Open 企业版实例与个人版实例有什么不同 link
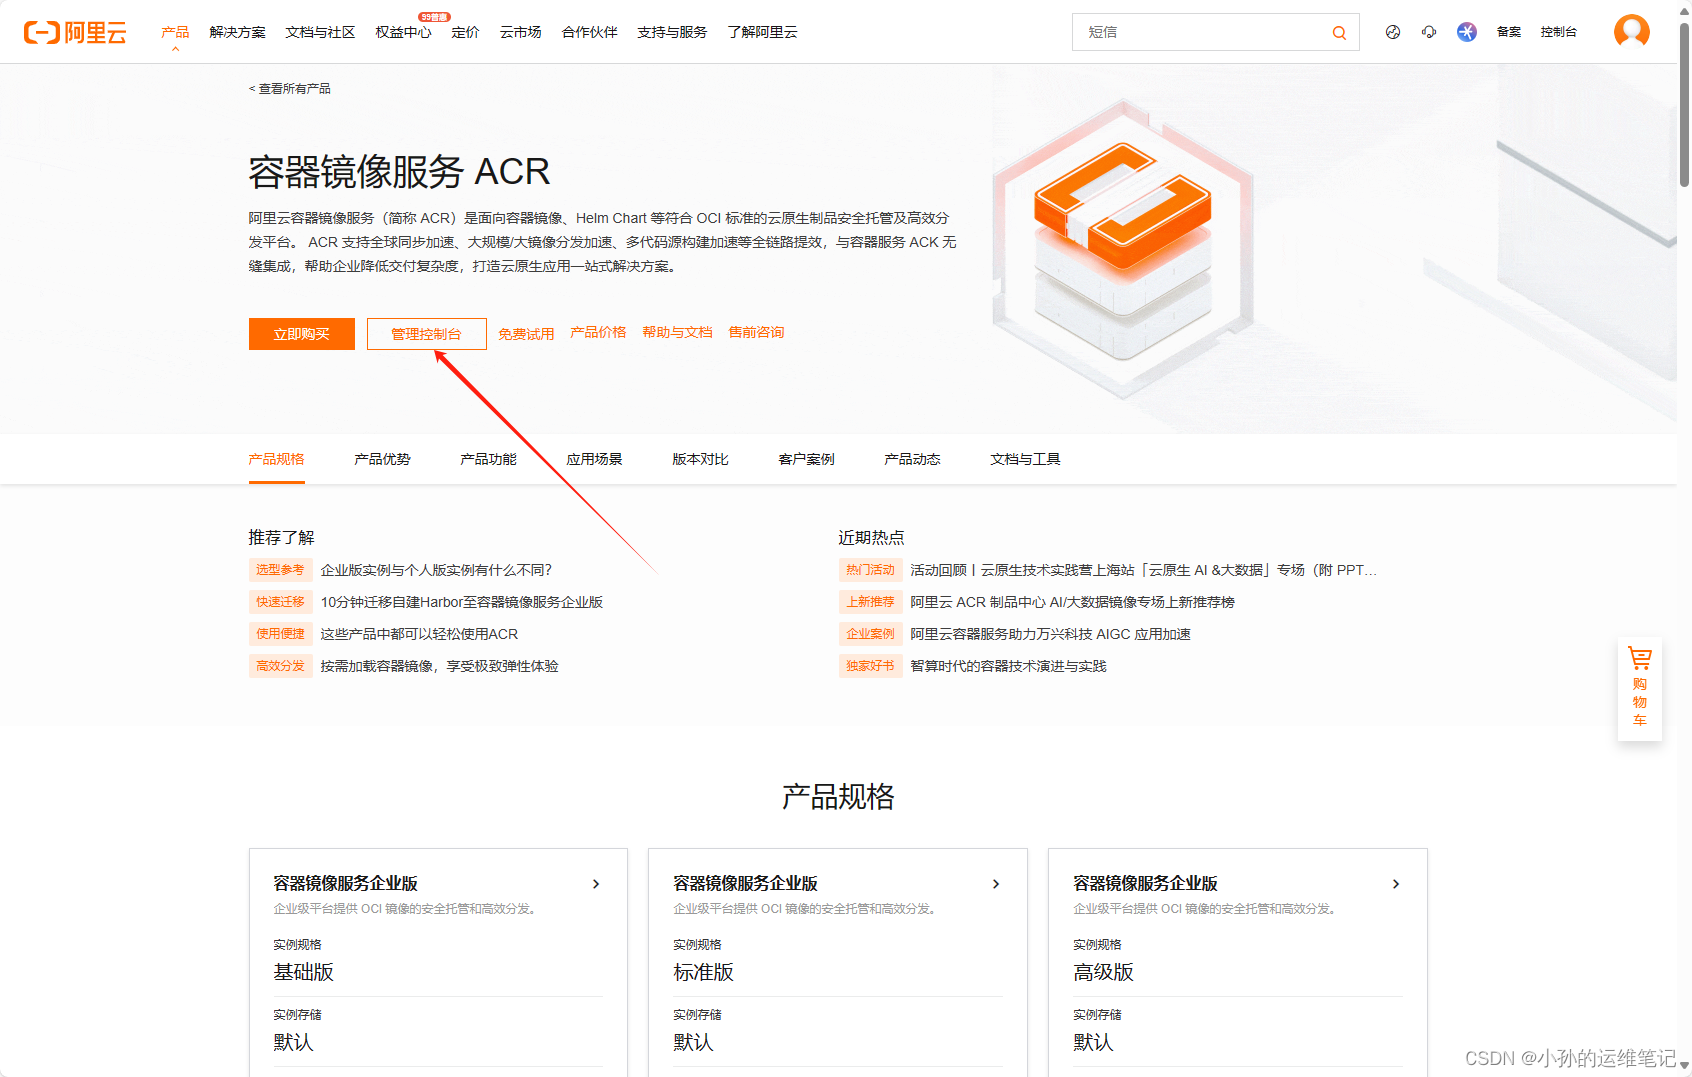Viewport: 1692px width, 1077px height. pos(436,570)
